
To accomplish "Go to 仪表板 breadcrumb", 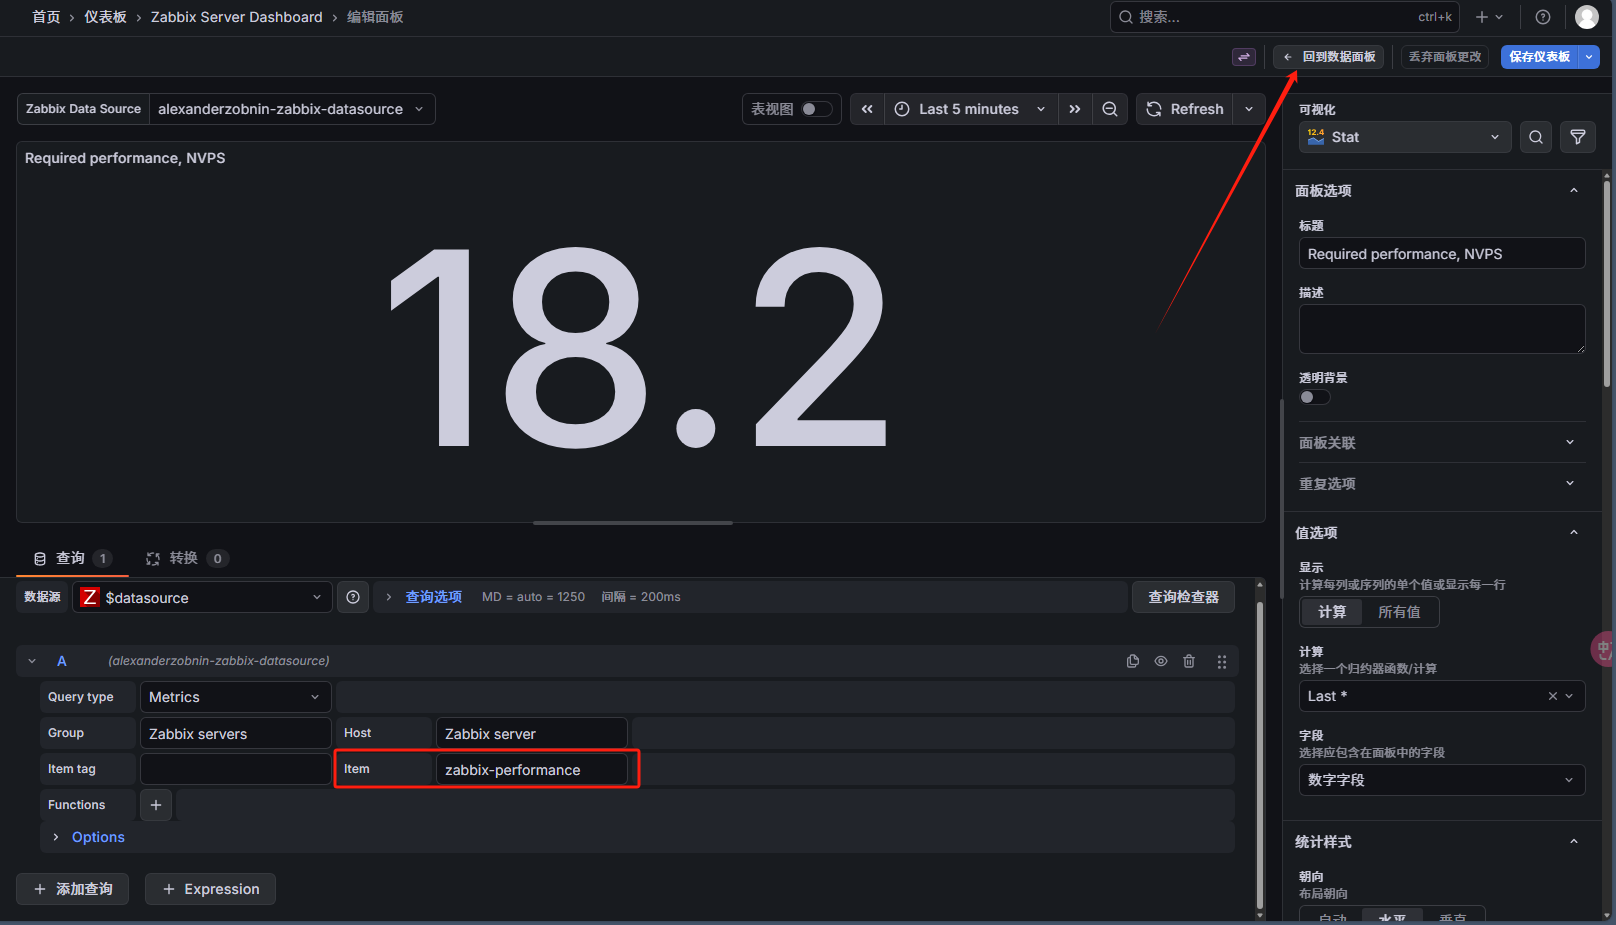I will pos(105,17).
